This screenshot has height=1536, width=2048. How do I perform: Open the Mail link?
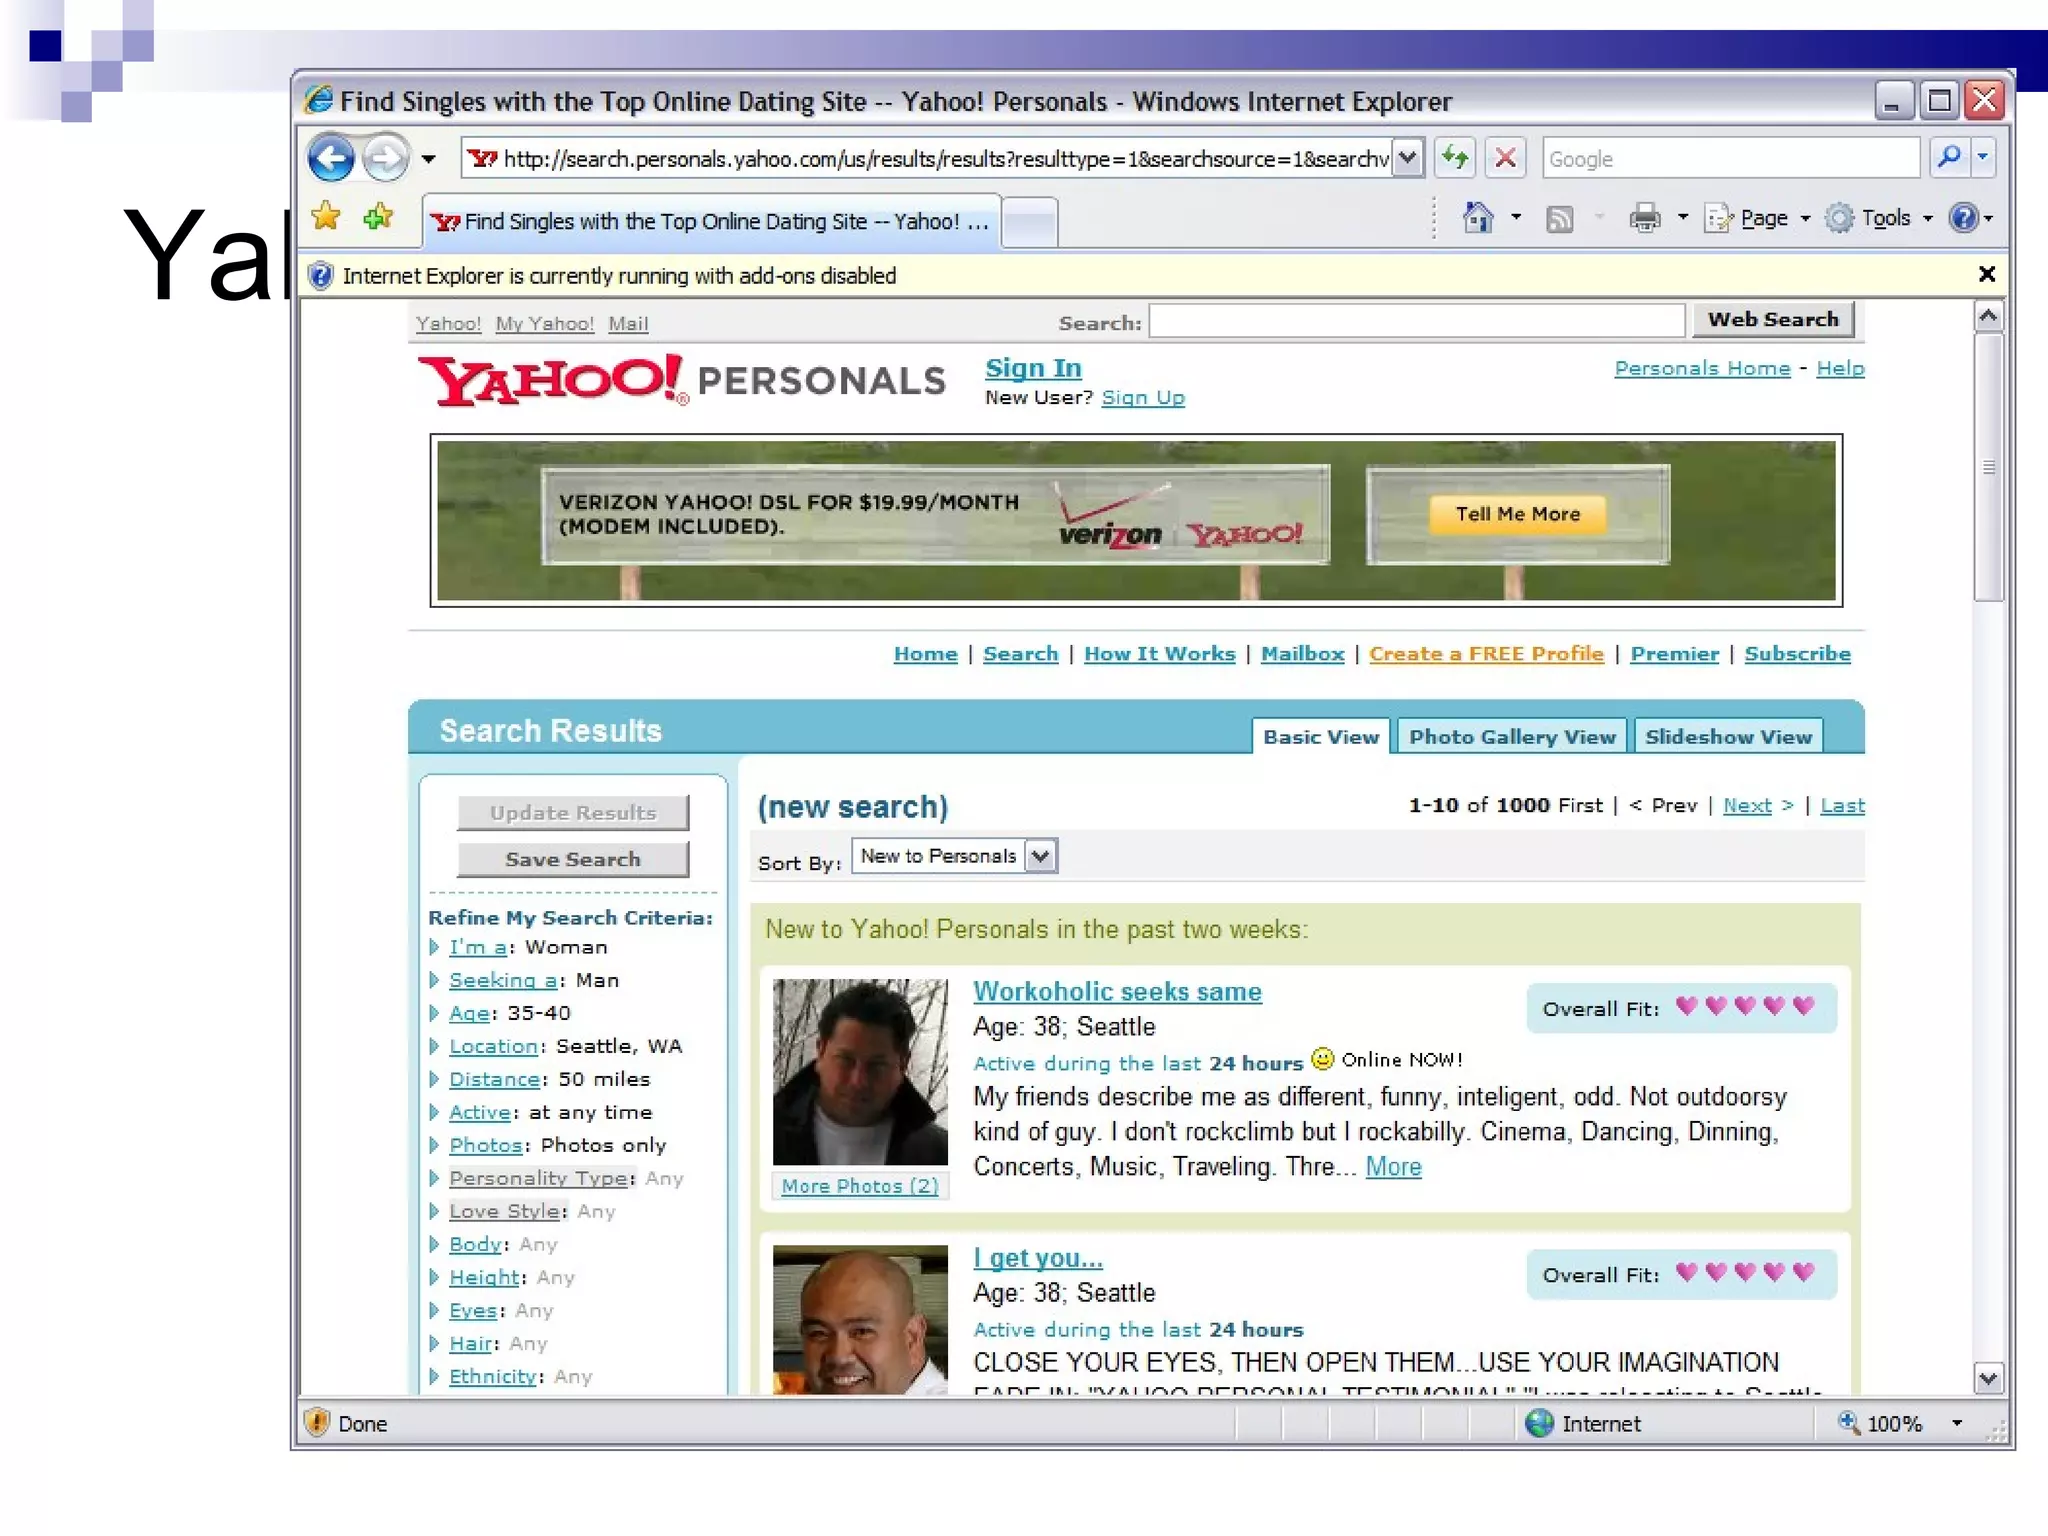pyautogui.click(x=628, y=324)
